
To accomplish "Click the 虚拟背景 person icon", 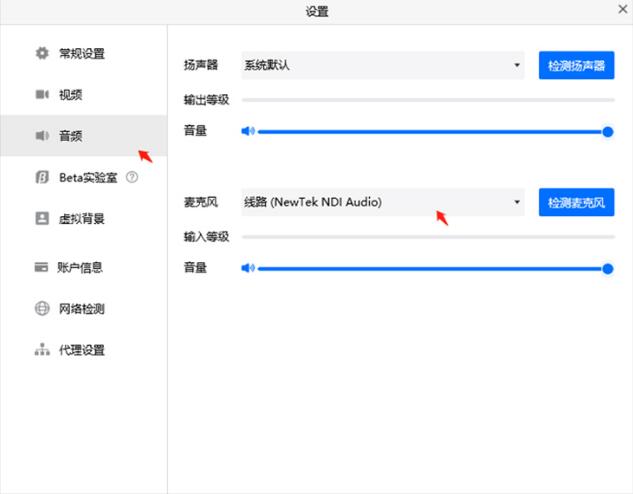I will coord(42,218).
